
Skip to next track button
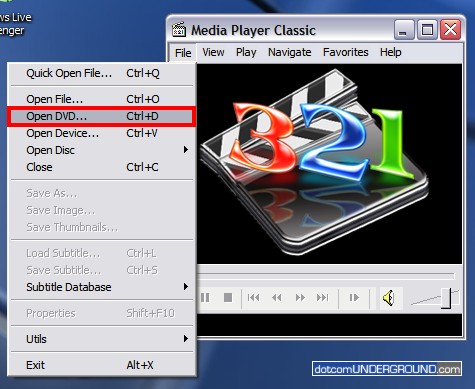(323, 298)
